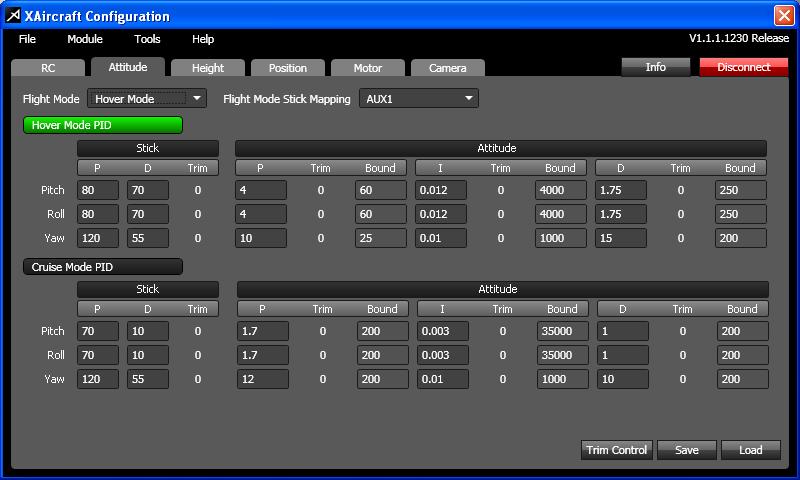Expand the Flight Mode Stick Mapping dropdown
Screen dimensions: 800x480
(x=419, y=98)
